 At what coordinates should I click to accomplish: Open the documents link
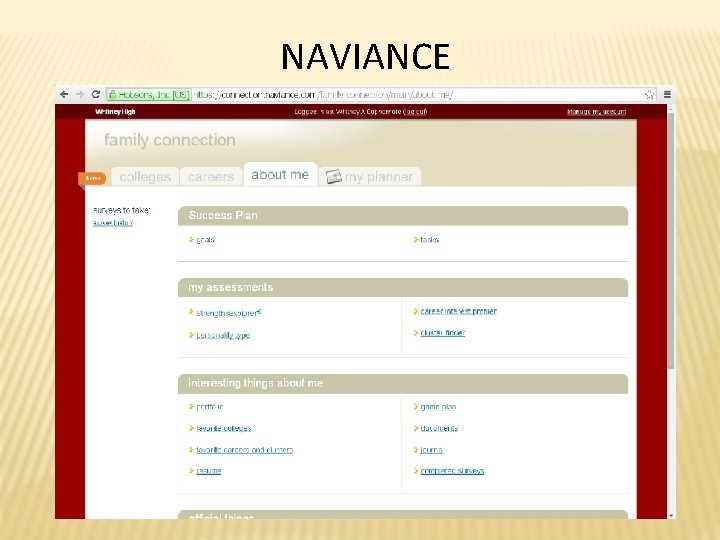click(439, 428)
